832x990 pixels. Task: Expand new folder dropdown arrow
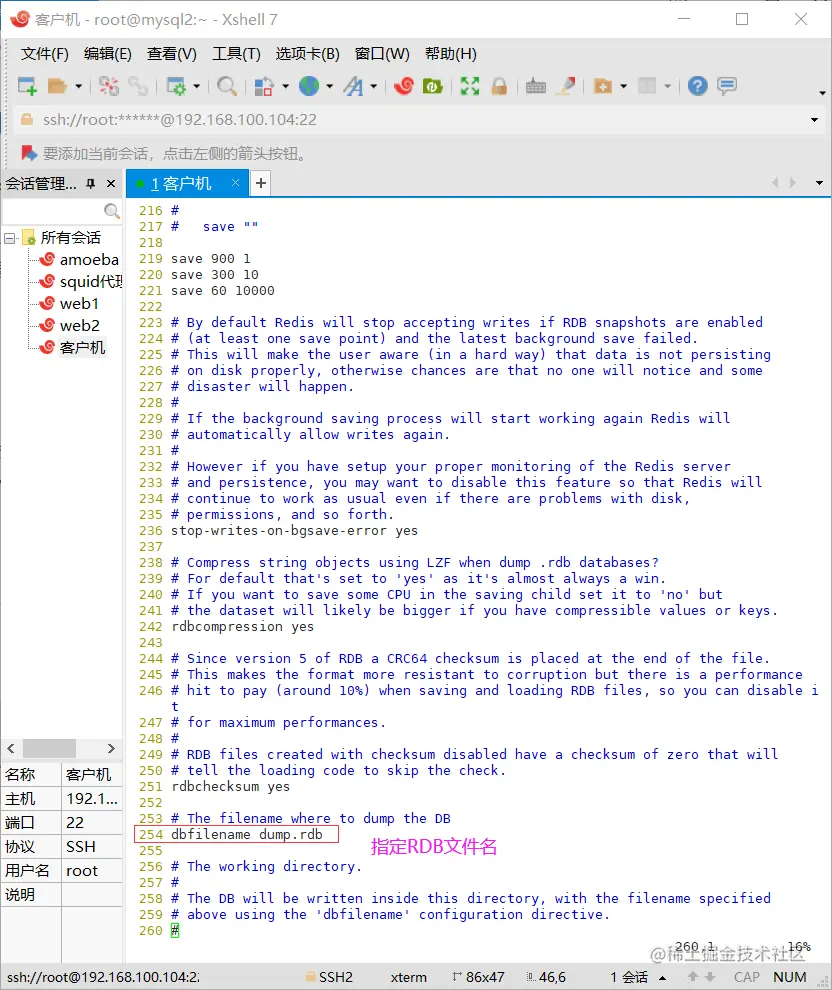[x=624, y=86]
